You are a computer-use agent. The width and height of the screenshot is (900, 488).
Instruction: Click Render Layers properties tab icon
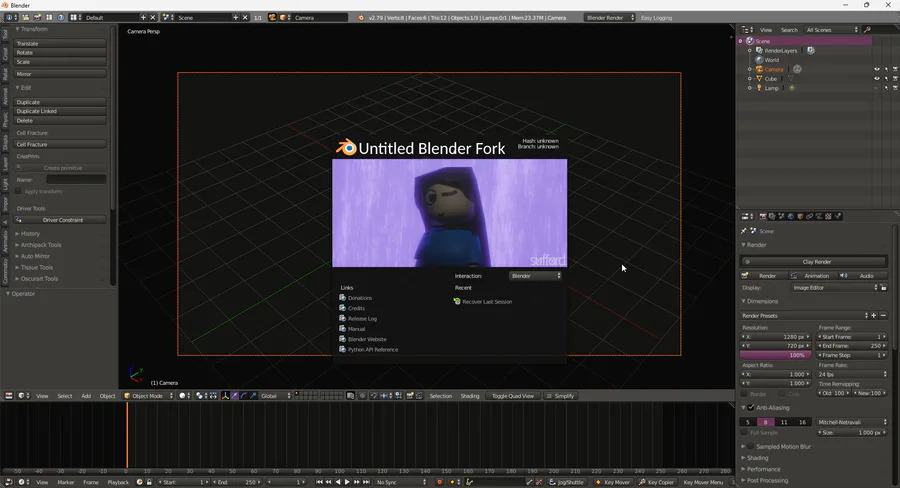pyautogui.click(x=772, y=216)
